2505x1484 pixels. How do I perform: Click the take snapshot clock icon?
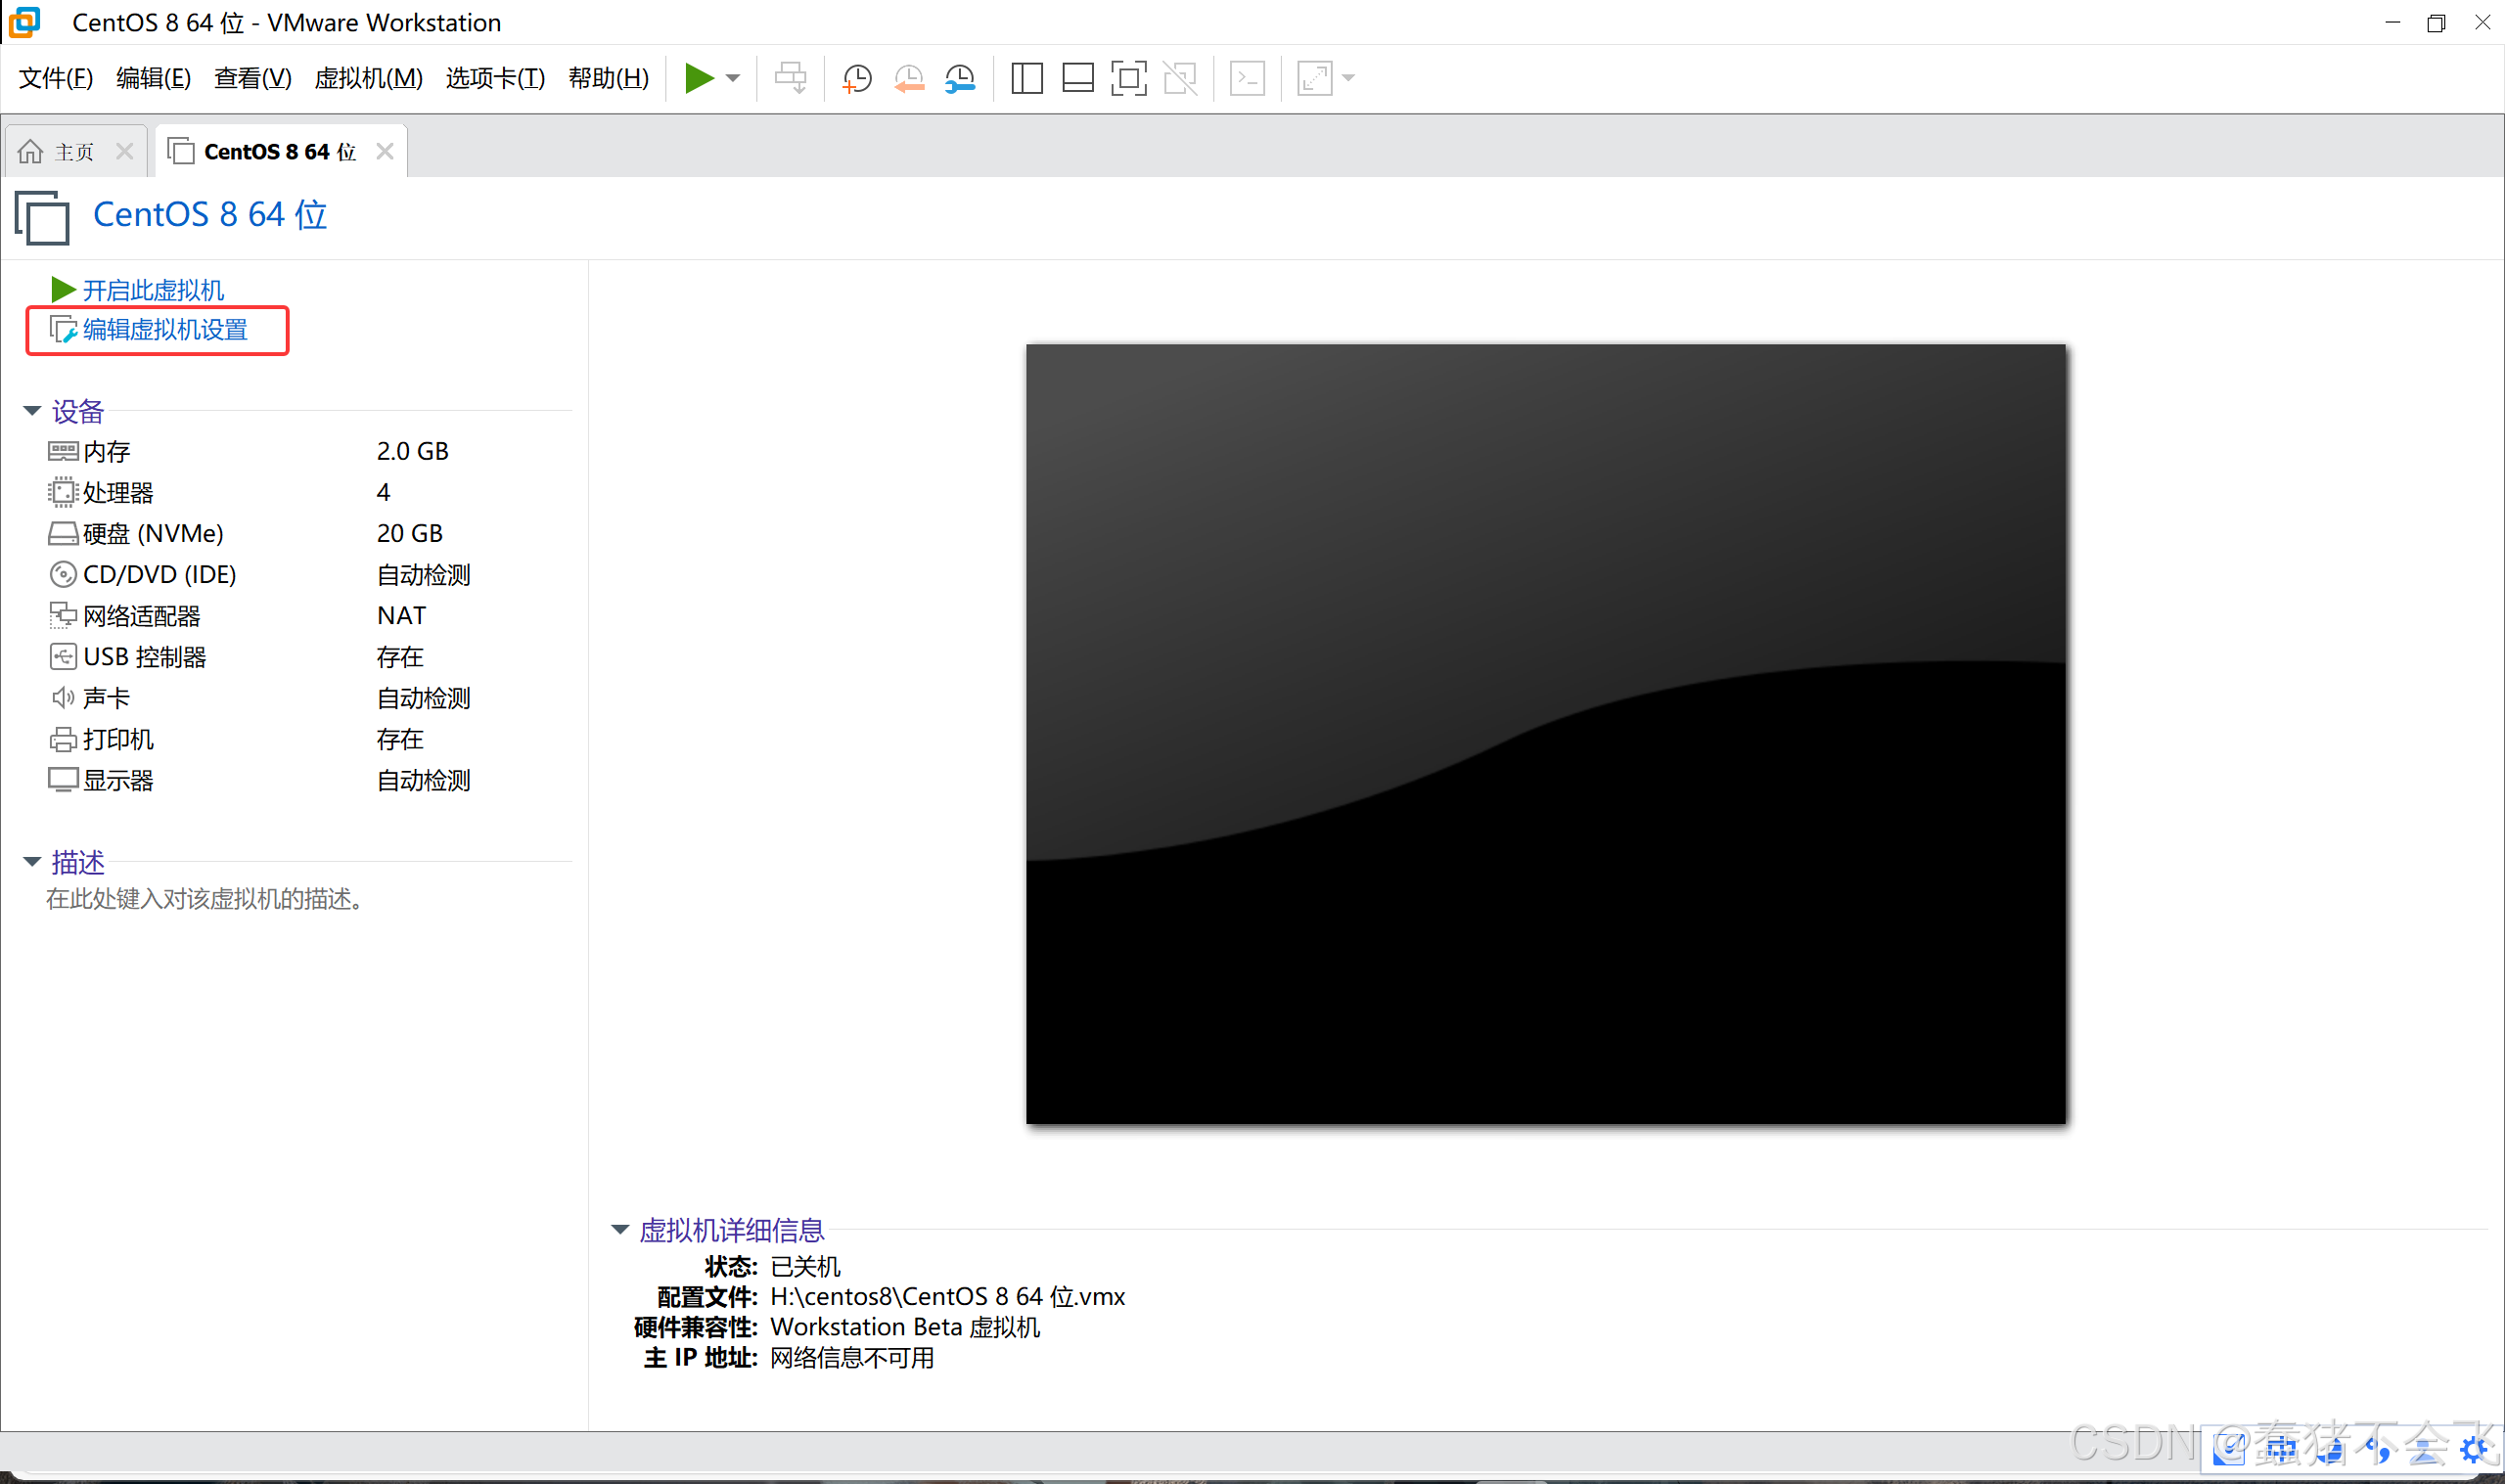click(x=857, y=78)
